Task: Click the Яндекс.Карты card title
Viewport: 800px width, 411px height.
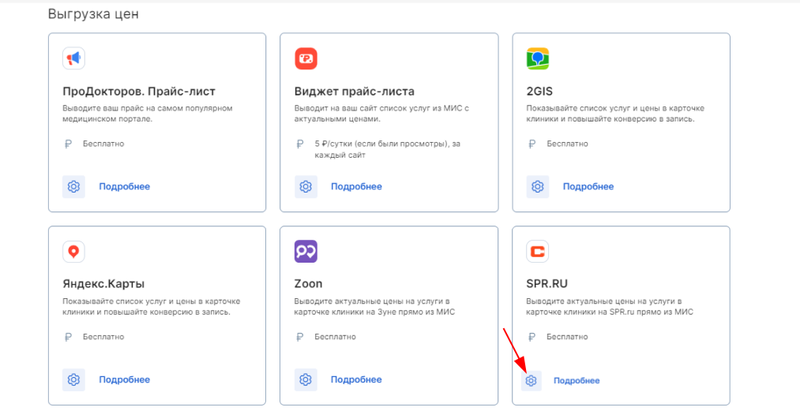Action: point(104,284)
